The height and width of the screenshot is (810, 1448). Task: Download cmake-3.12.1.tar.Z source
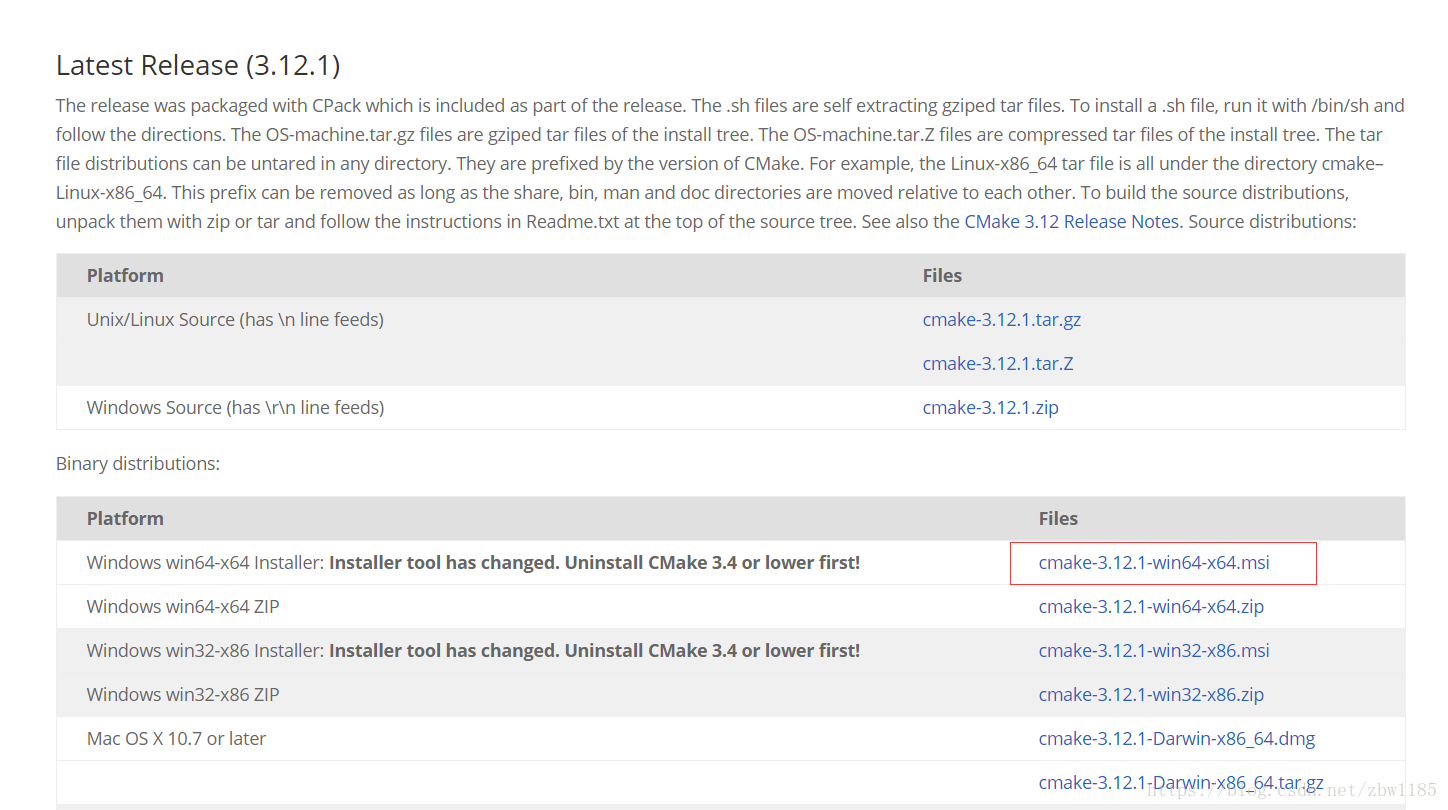pos(998,364)
